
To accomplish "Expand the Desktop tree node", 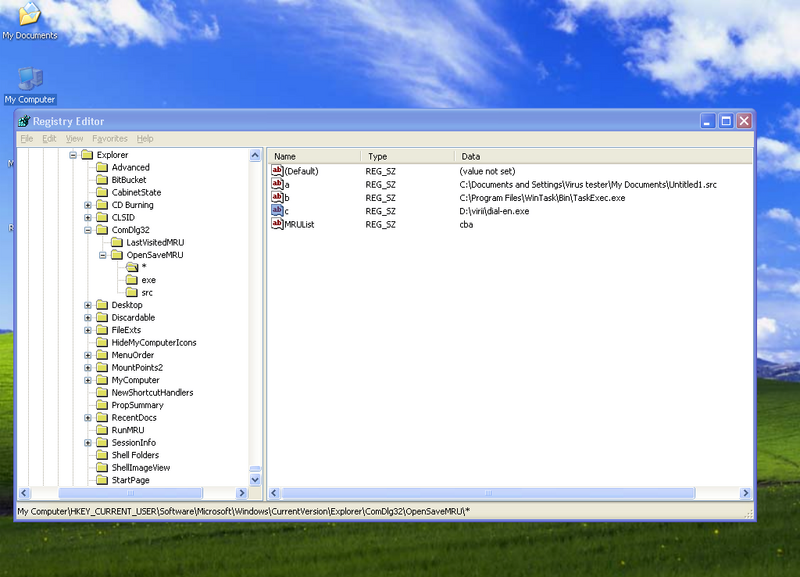I will pyautogui.click(x=88, y=305).
